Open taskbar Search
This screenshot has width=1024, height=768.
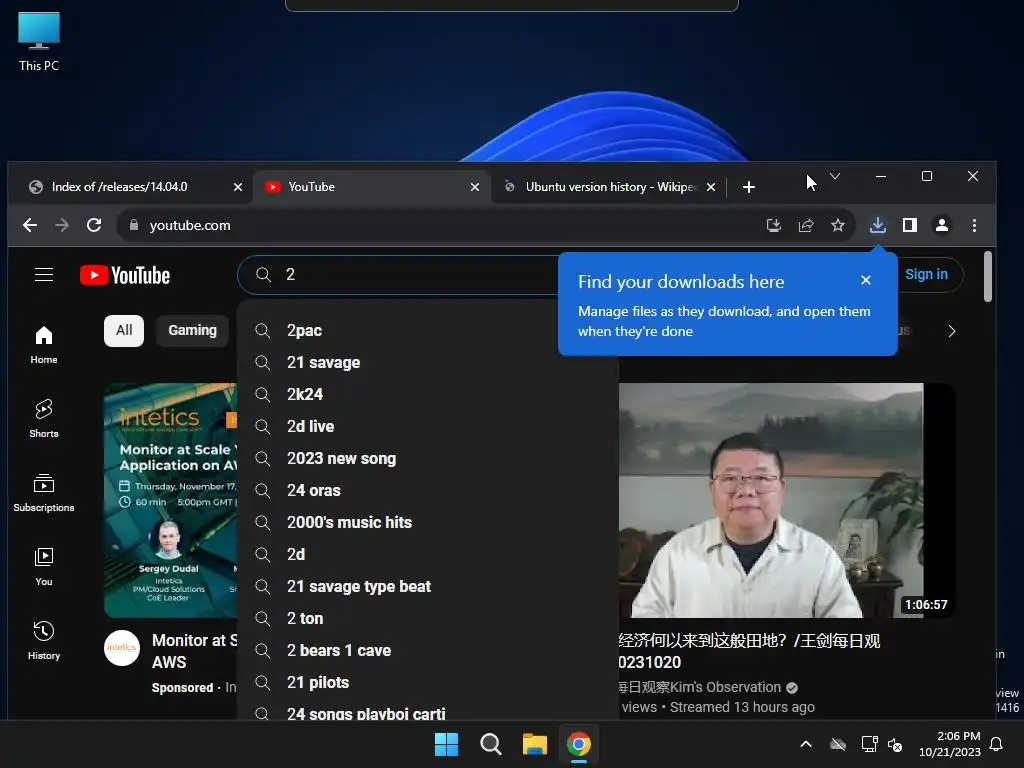(x=490, y=744)
